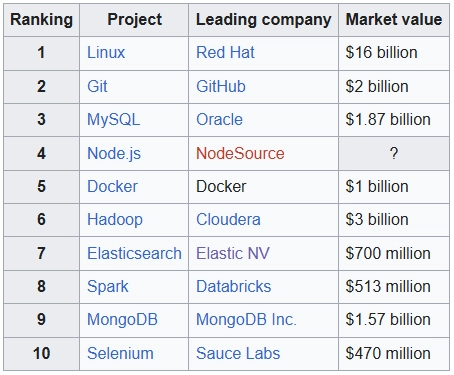Open the visited Elastic NV link

(233, 253)
